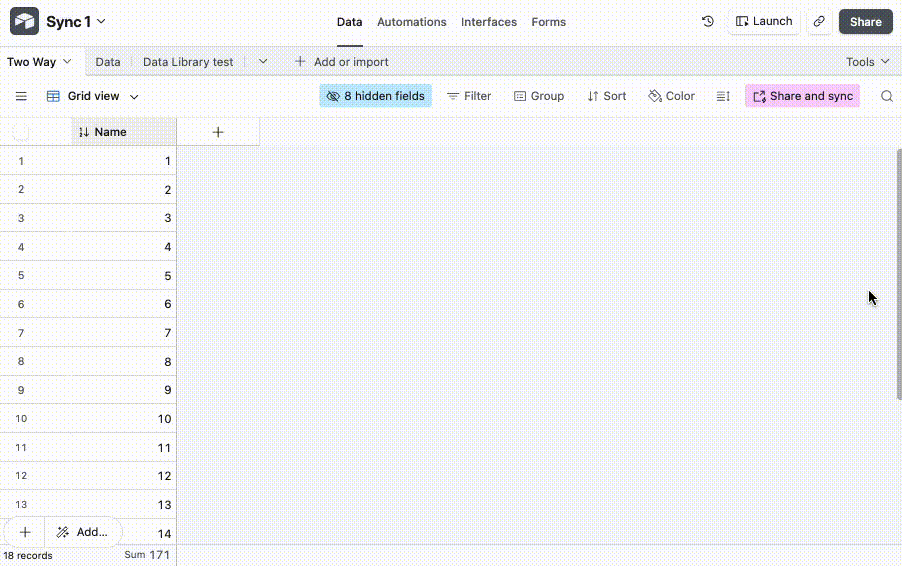Select the Name cell in row 7
This screenshot has width=902, height=566.
coord(124,332)
